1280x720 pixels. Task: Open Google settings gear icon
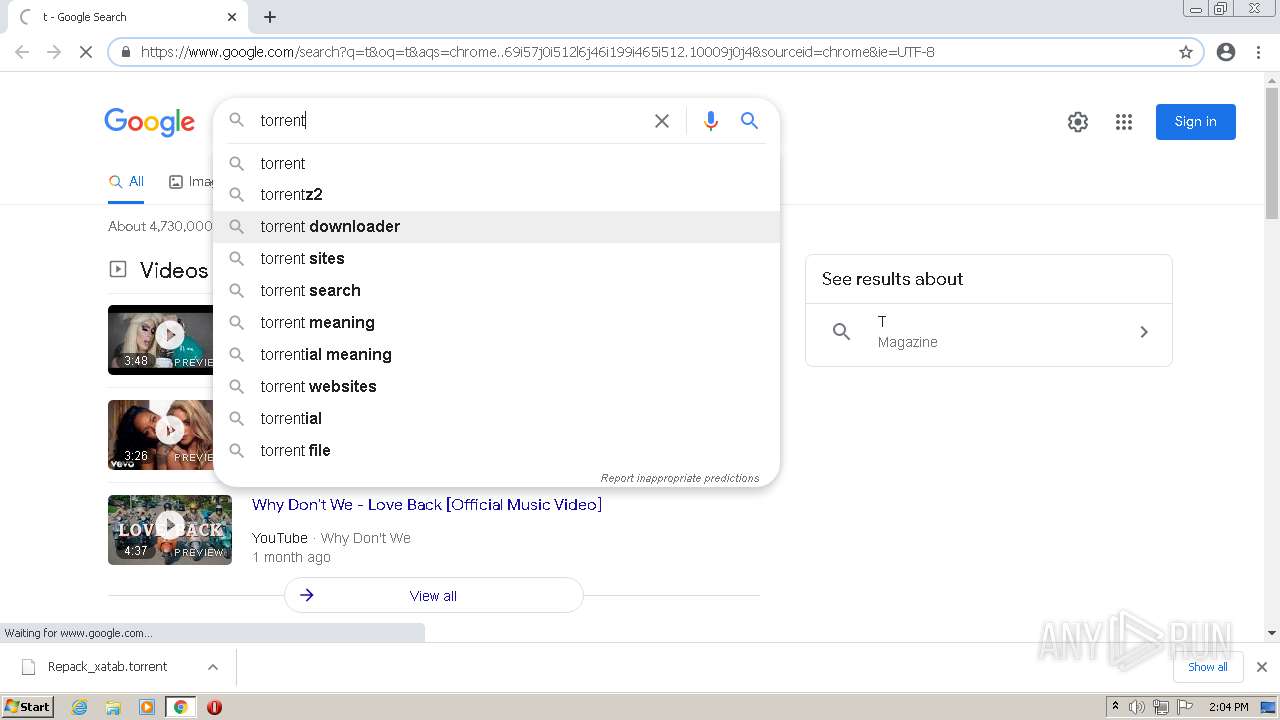[1077, 122]
